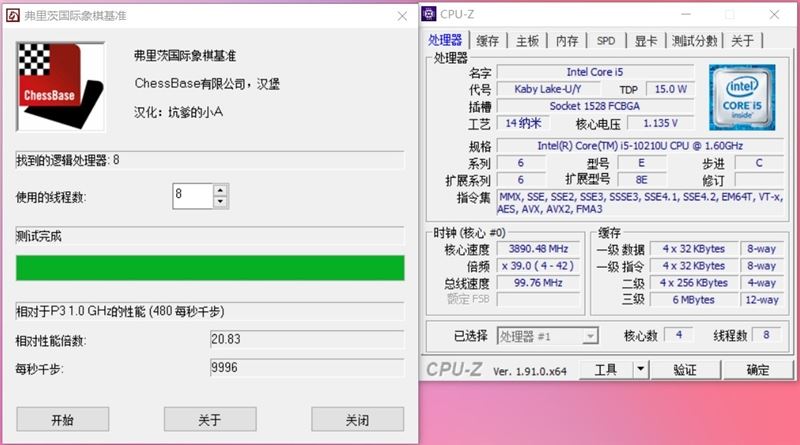Image resolution: width=800 pixels, height=445 pixels.
Task: Click the technology value 14 纳米
Action: coord(523,123)
